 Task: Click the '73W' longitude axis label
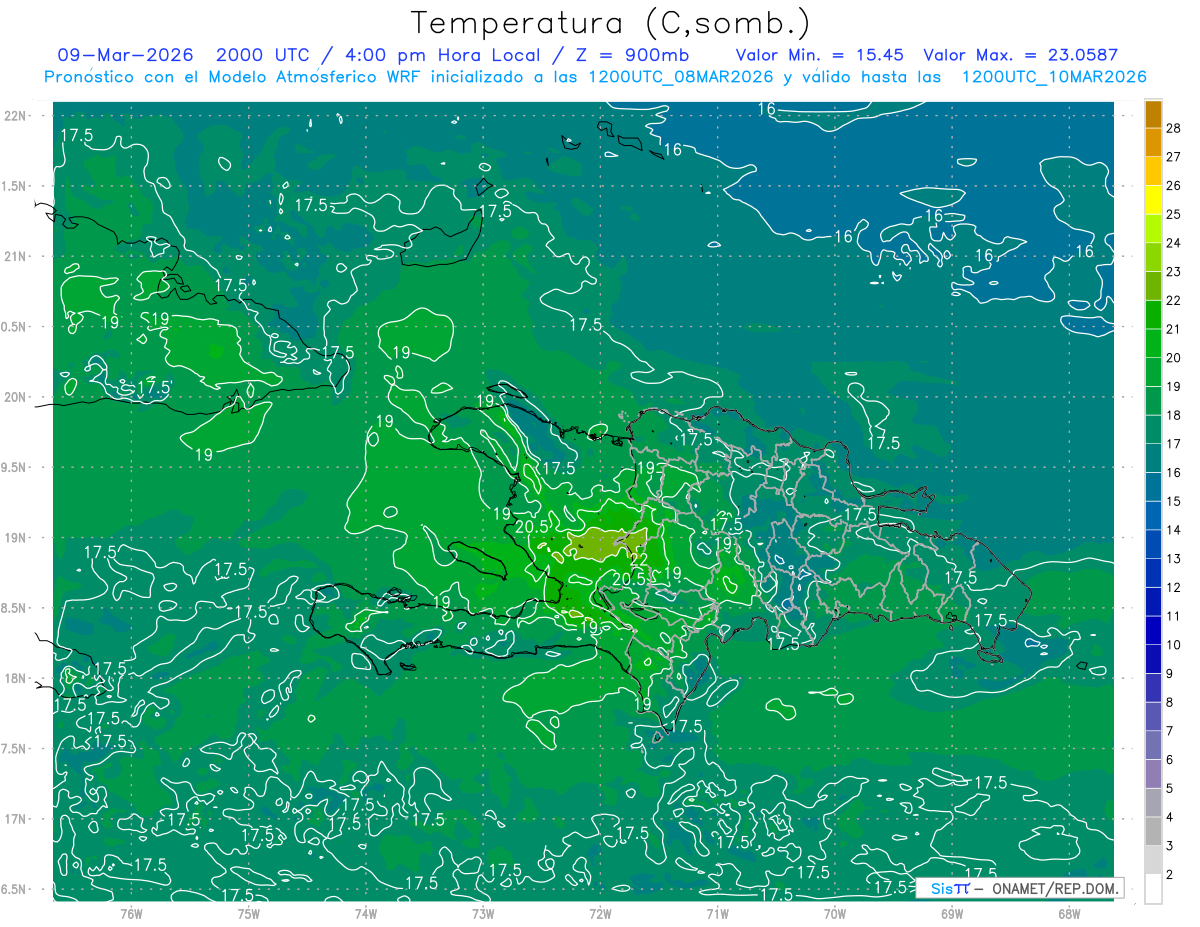pos(483,913)
